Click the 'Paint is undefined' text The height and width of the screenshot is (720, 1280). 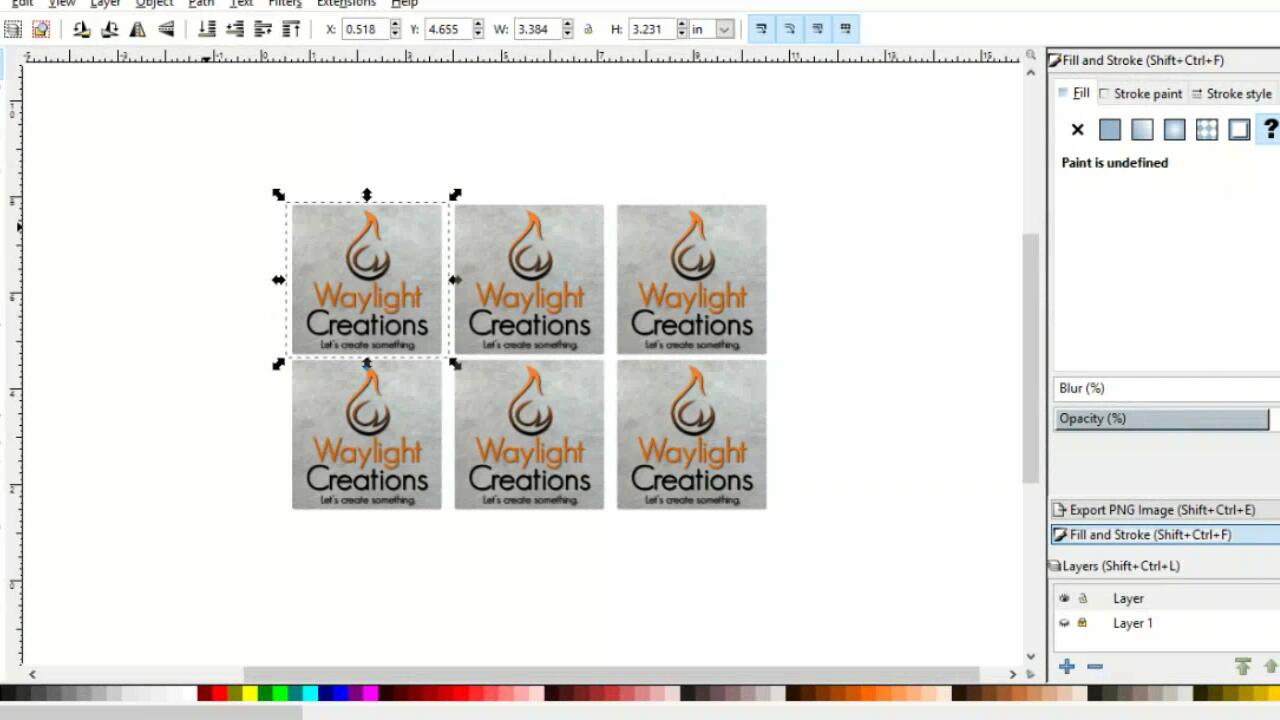tap(1114, 163)
